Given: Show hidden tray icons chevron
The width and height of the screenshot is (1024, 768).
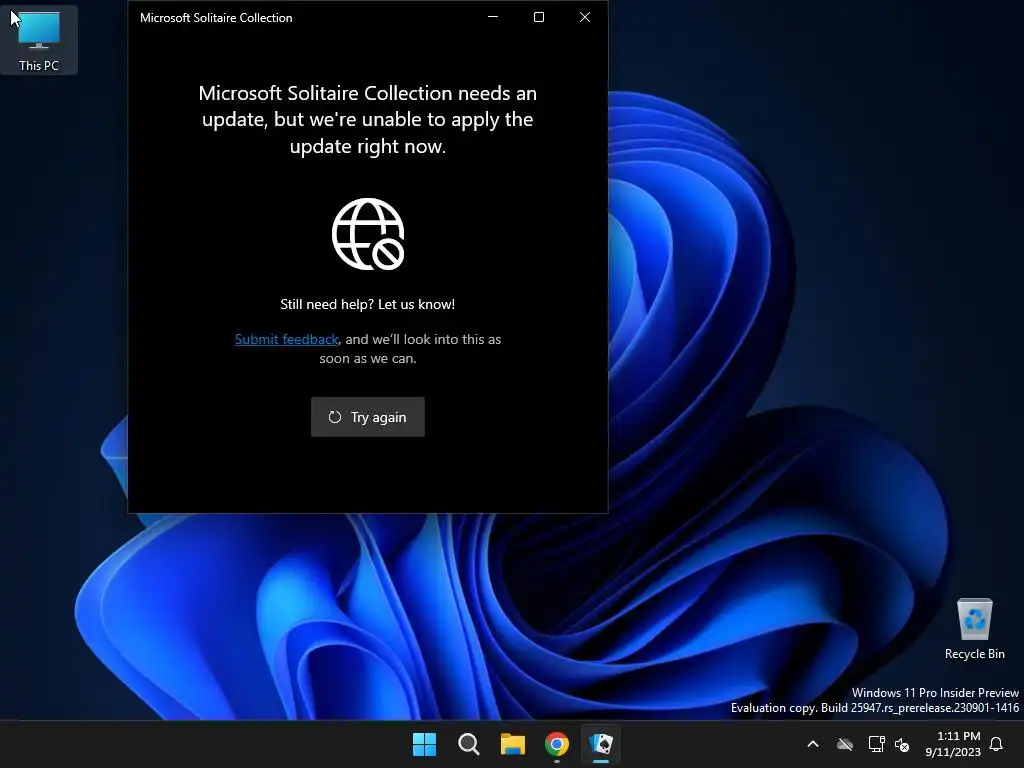Looking at the screenshot, I should [813, 744].
